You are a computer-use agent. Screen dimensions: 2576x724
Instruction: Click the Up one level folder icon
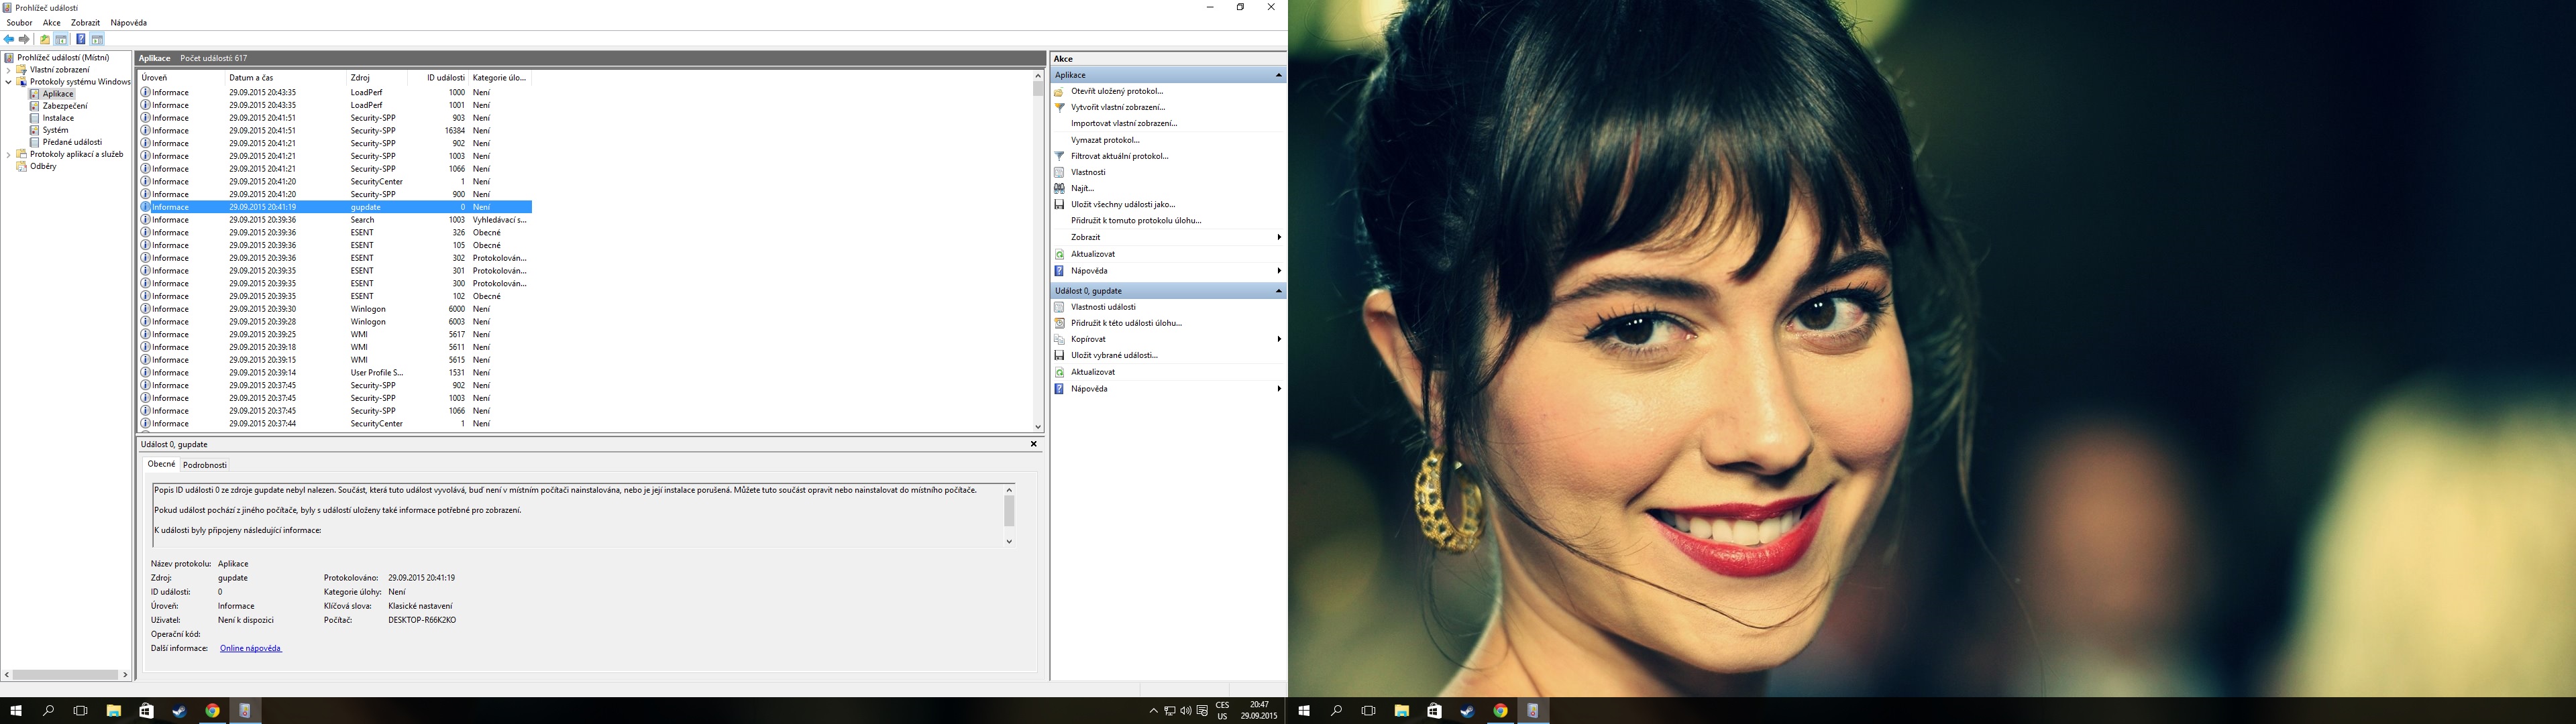coord(44,39)
